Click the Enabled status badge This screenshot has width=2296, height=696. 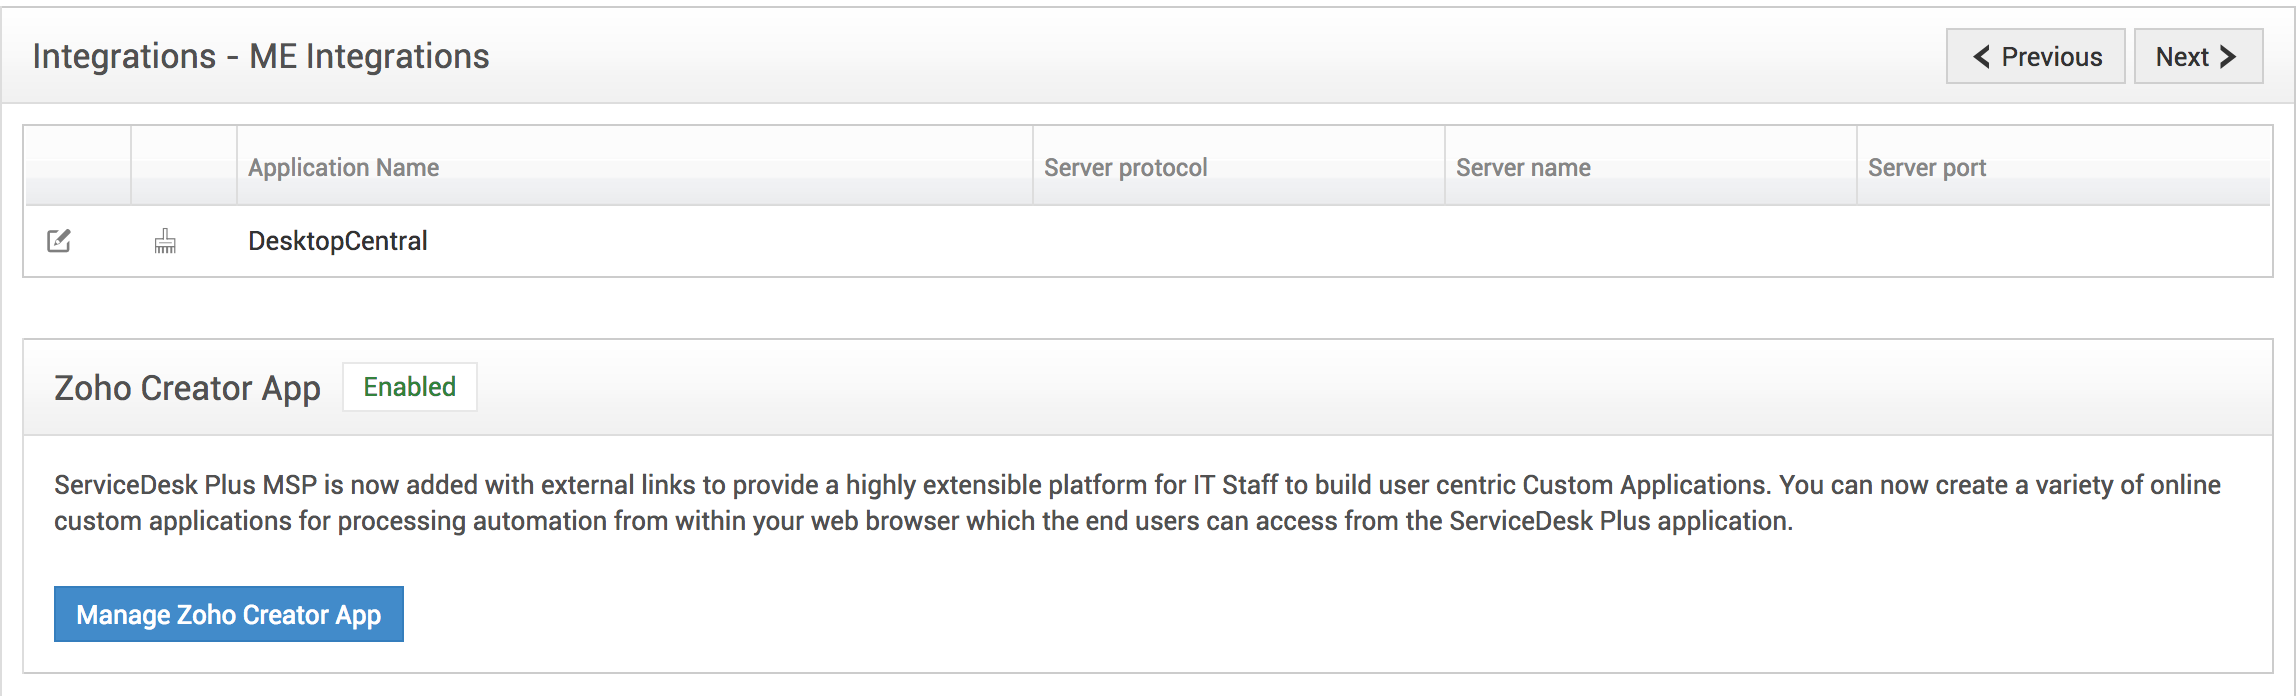tap(409, 387)
